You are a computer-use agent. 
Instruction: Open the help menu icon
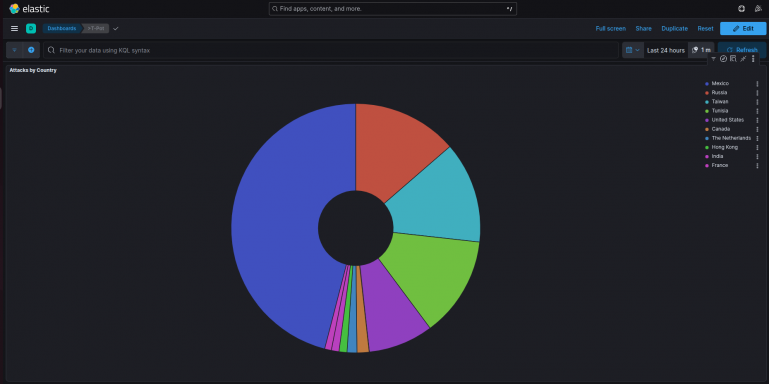click(x=742, y=9)
